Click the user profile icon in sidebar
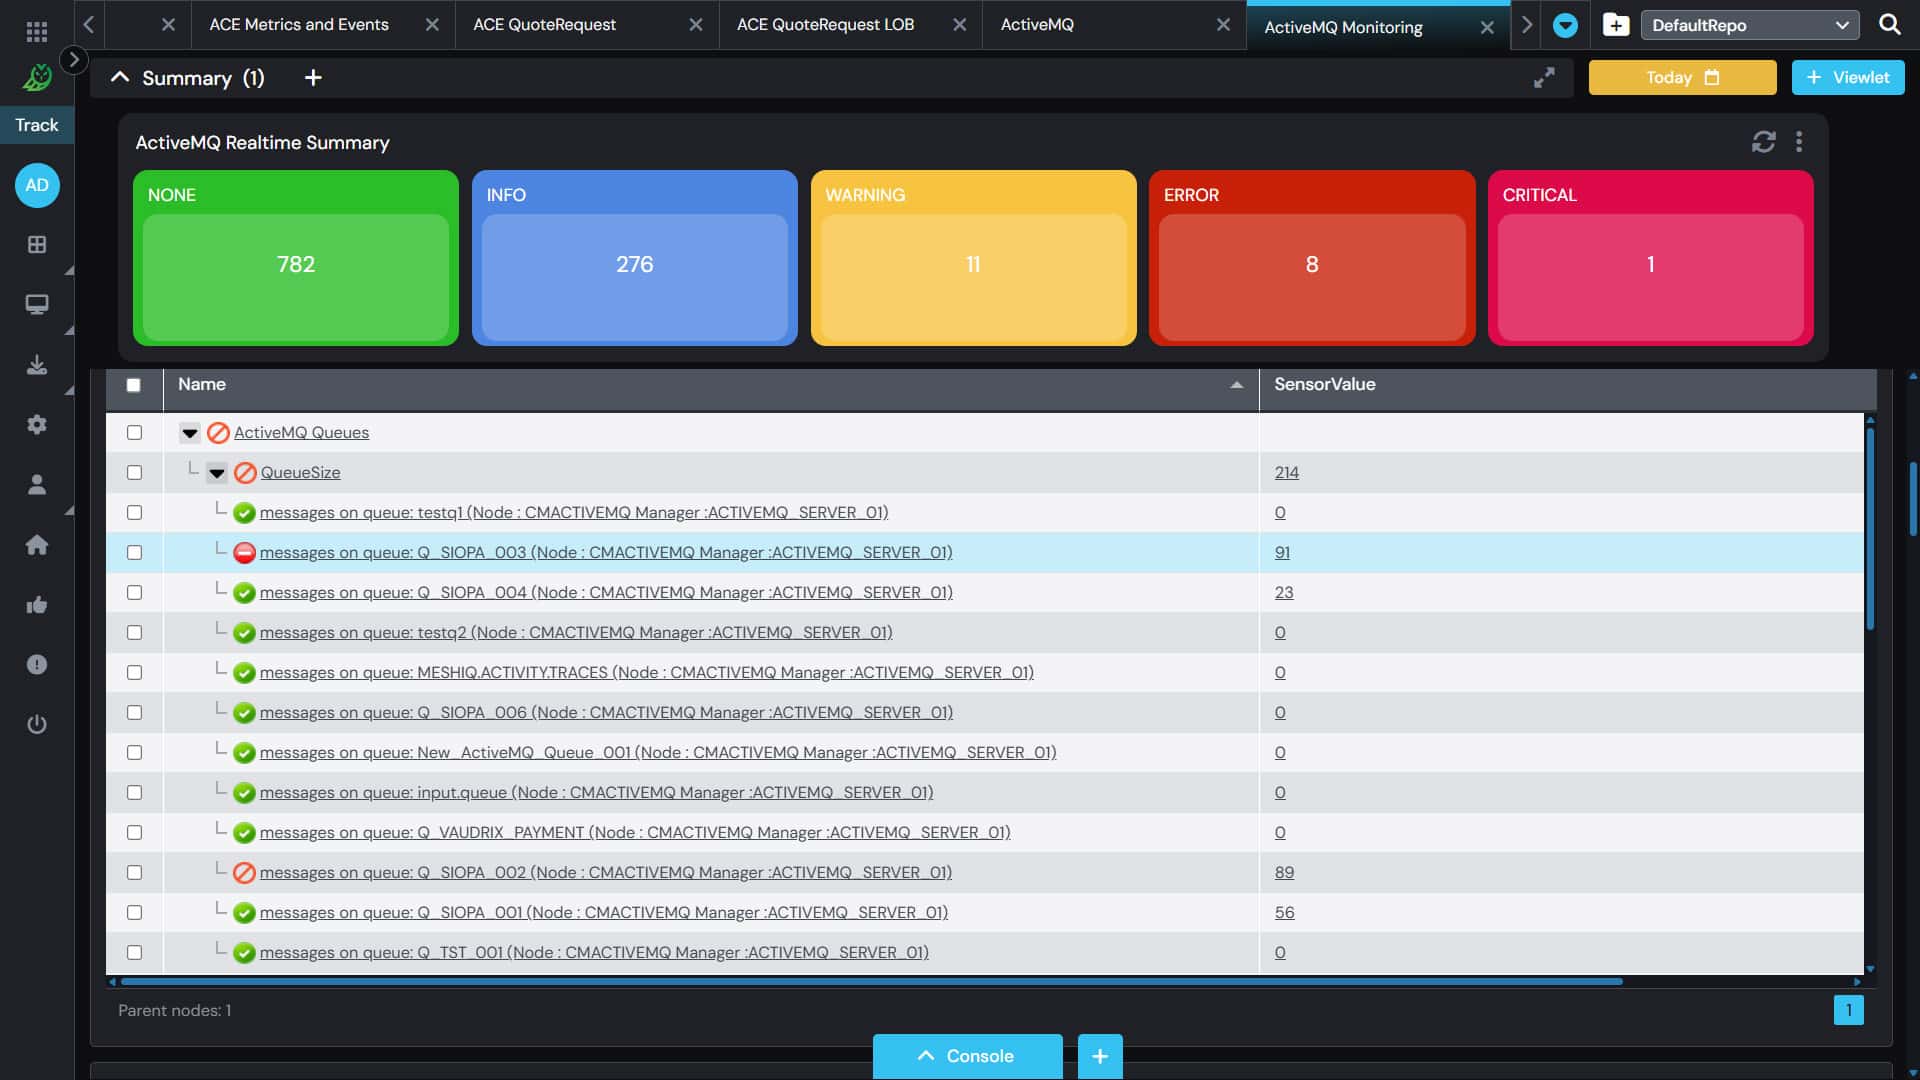The image size is (1920, 1080). point(37,484)
